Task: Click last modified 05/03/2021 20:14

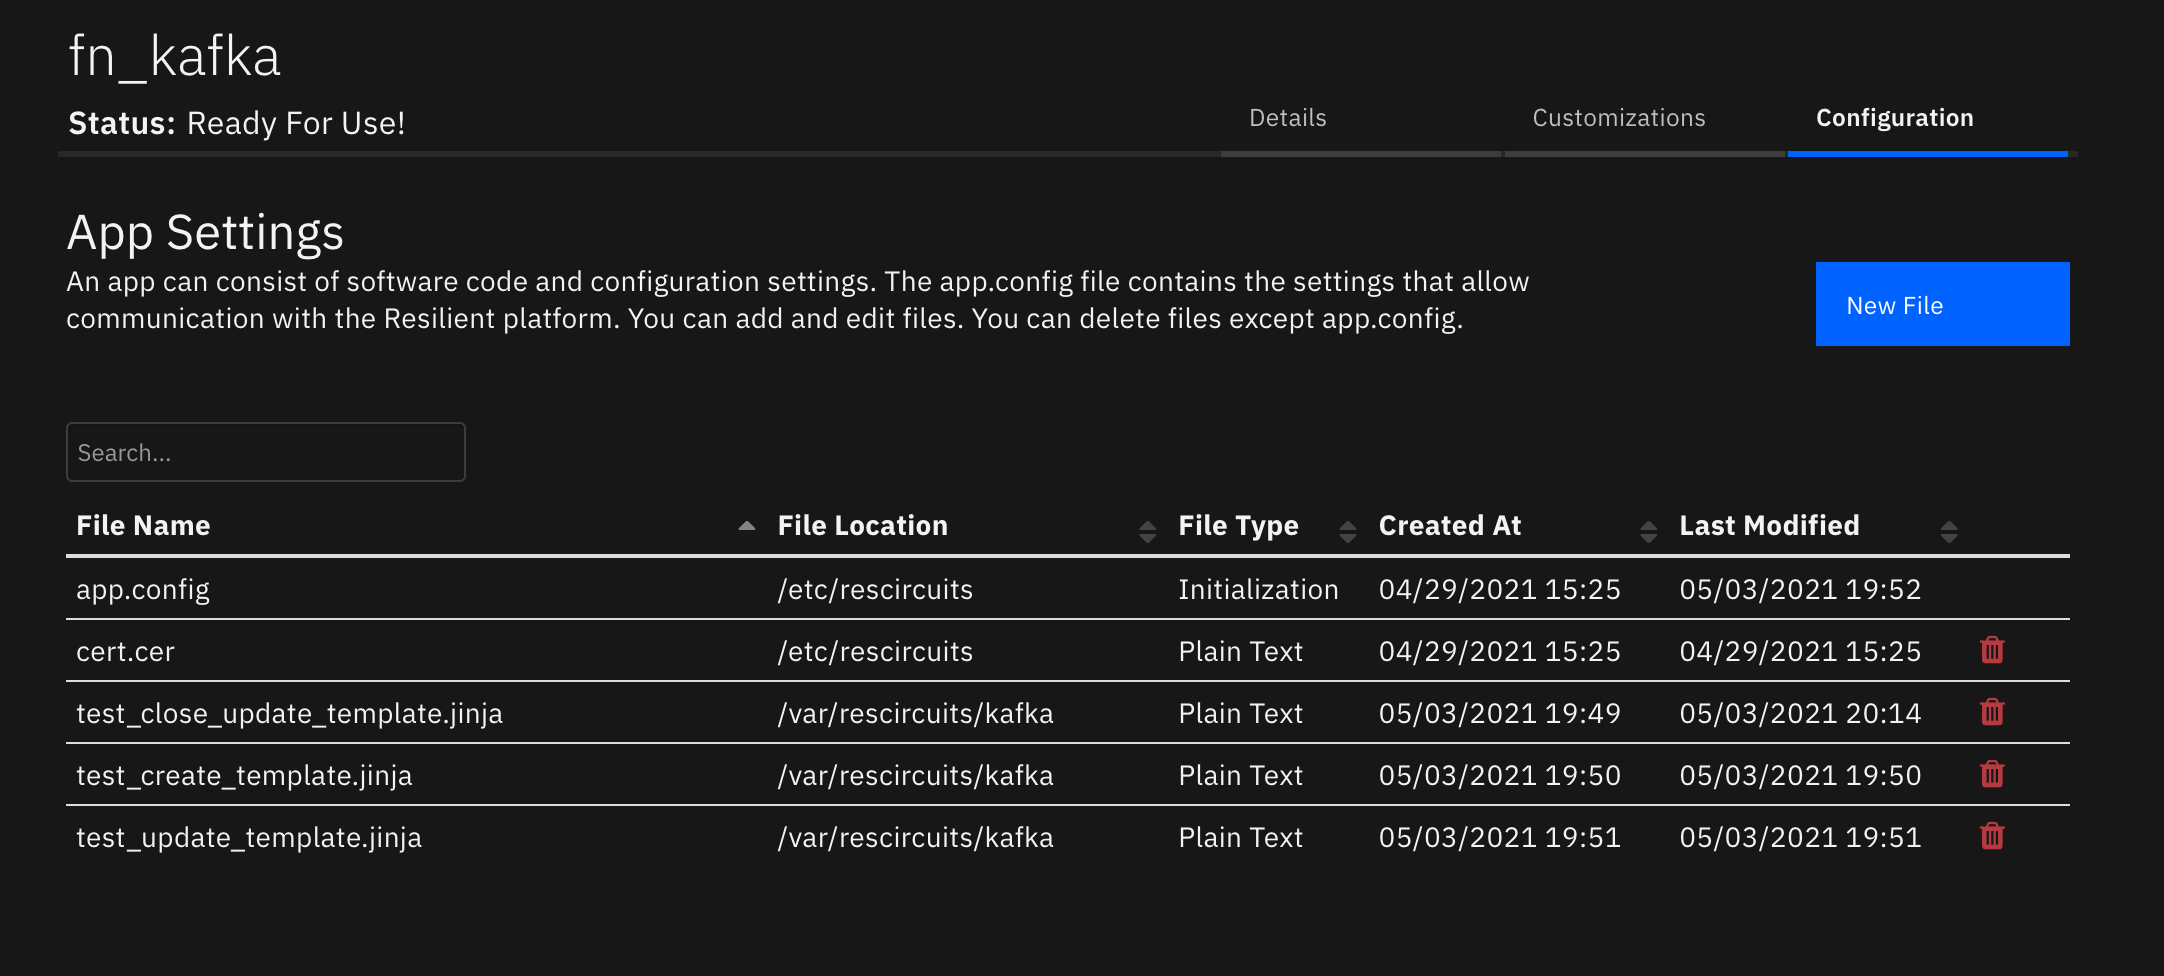Action: (1800, 714)
